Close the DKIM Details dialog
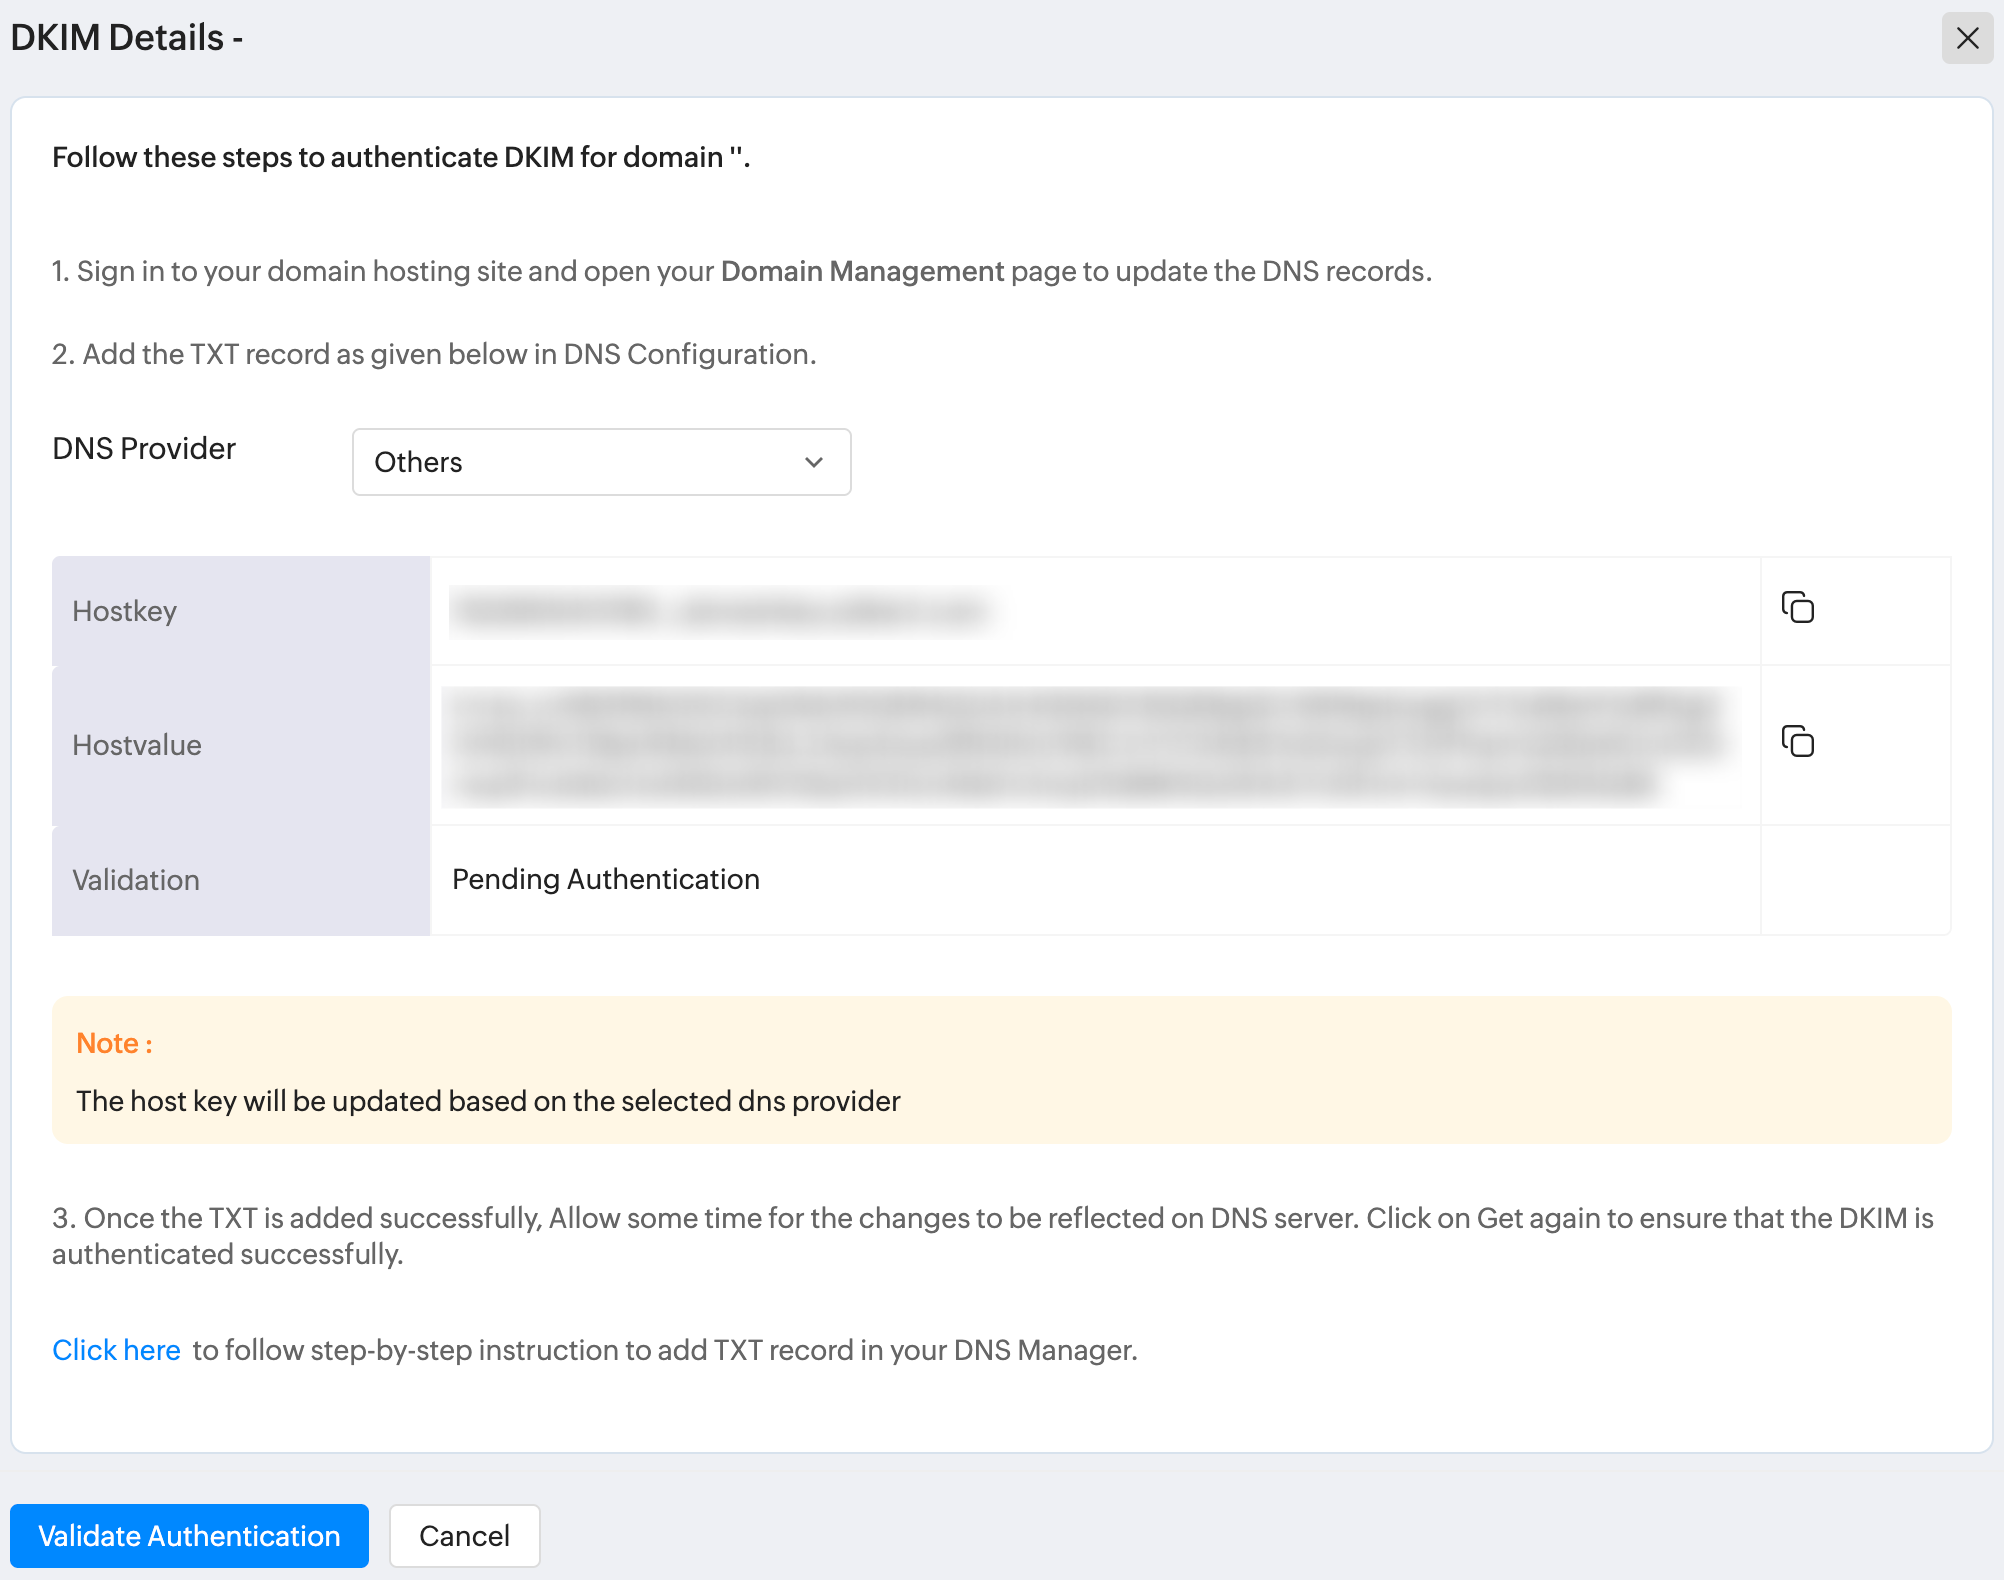Viewport: 2004px width, 1580px height. pos(1967,38)
